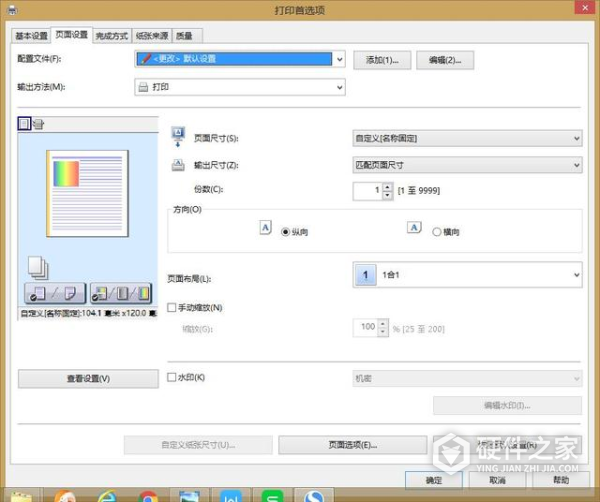Enable the 水印 watermark checkbox

click(x=172, y=378)
